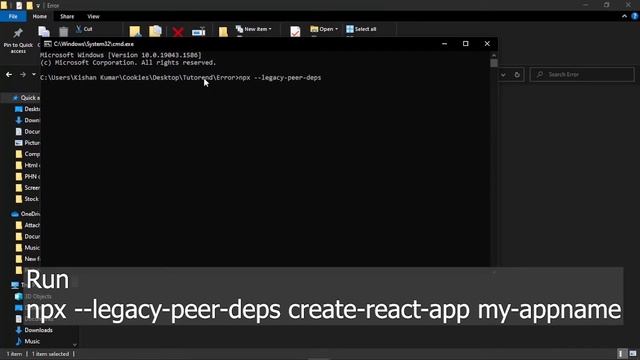The width and height of the screenshot is (640, 360).
Task: Select OneDrive in the navigation pane
Action: click(26, 214)
